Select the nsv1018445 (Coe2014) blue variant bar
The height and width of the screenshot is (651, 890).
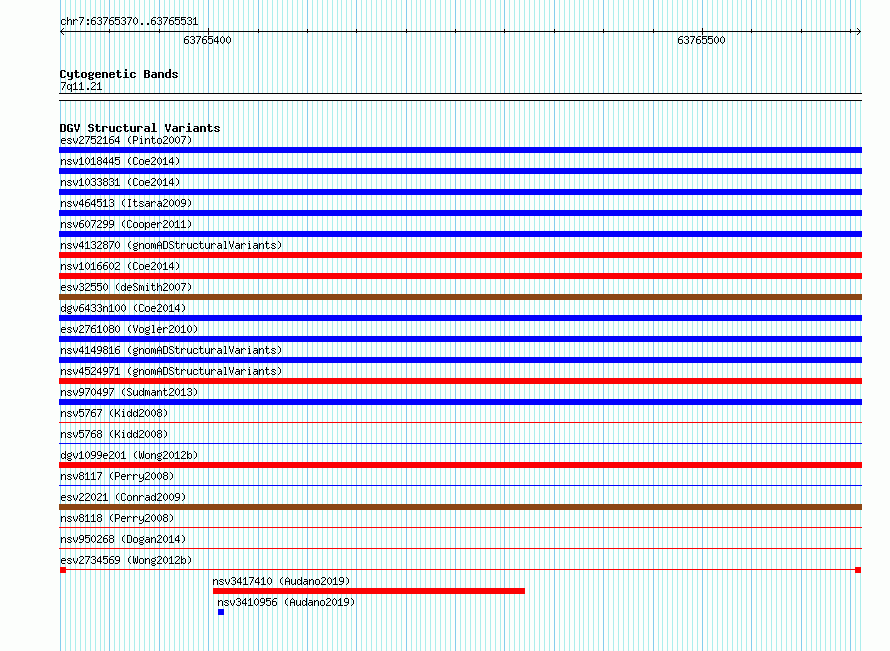point(460,171)
